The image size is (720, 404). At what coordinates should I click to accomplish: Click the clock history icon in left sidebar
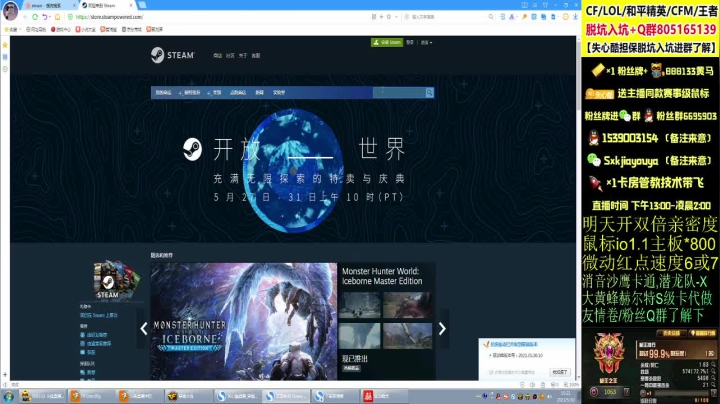(x=5, y=69)
